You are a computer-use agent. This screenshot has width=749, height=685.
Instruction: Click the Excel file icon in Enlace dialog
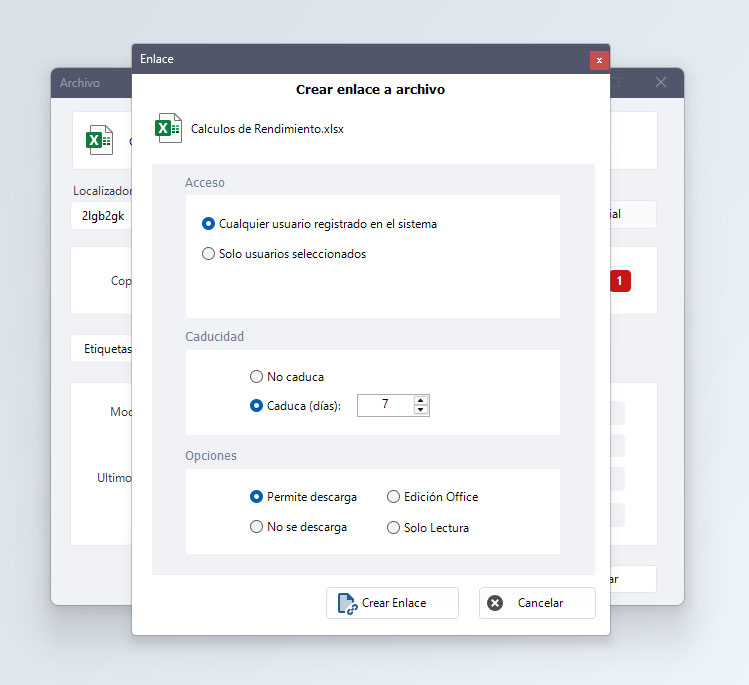coord(168,128)
